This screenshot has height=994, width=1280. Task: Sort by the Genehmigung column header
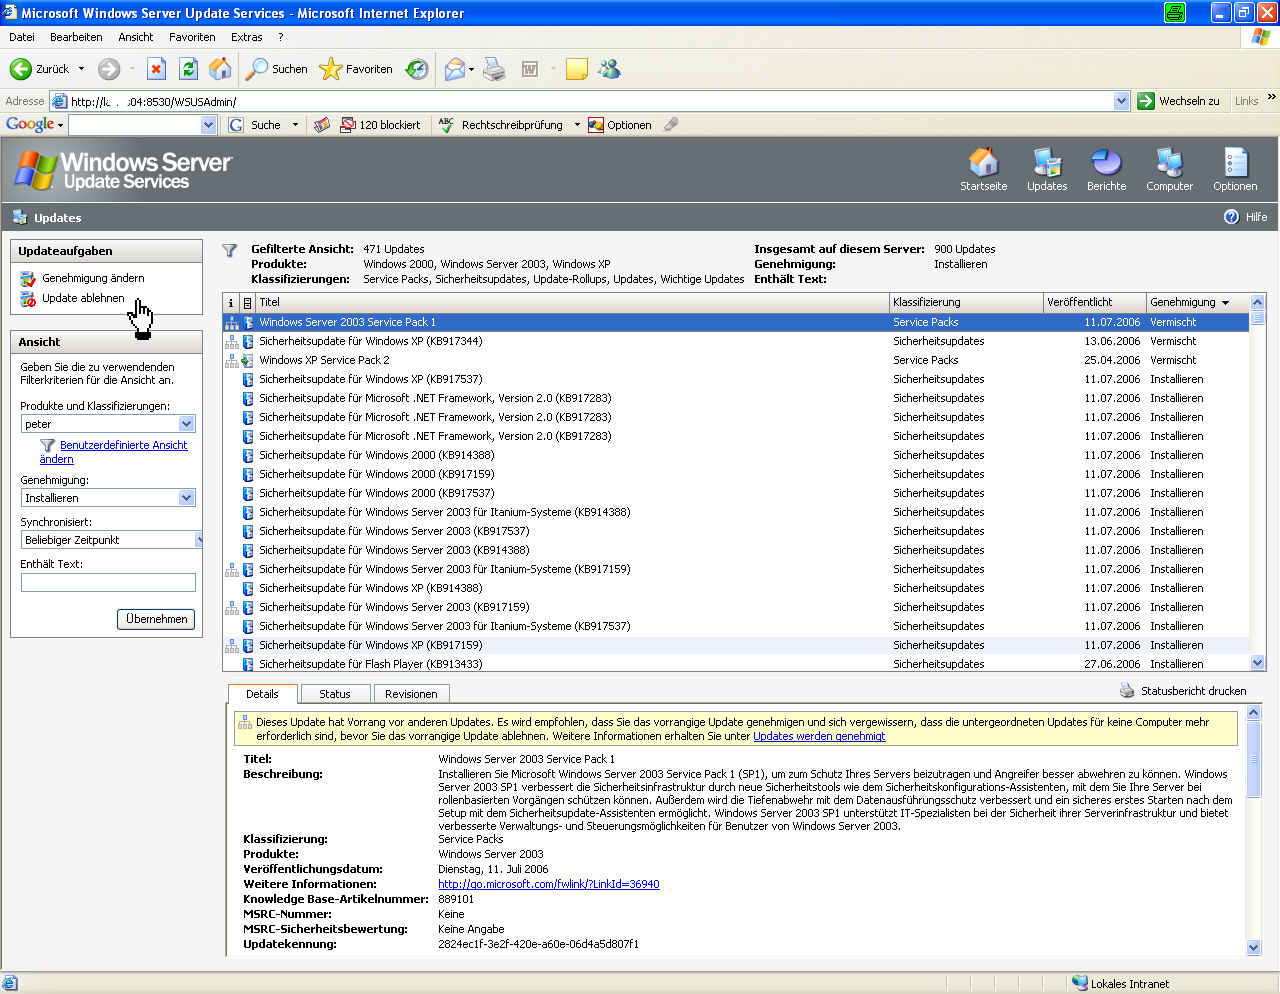1196,302
